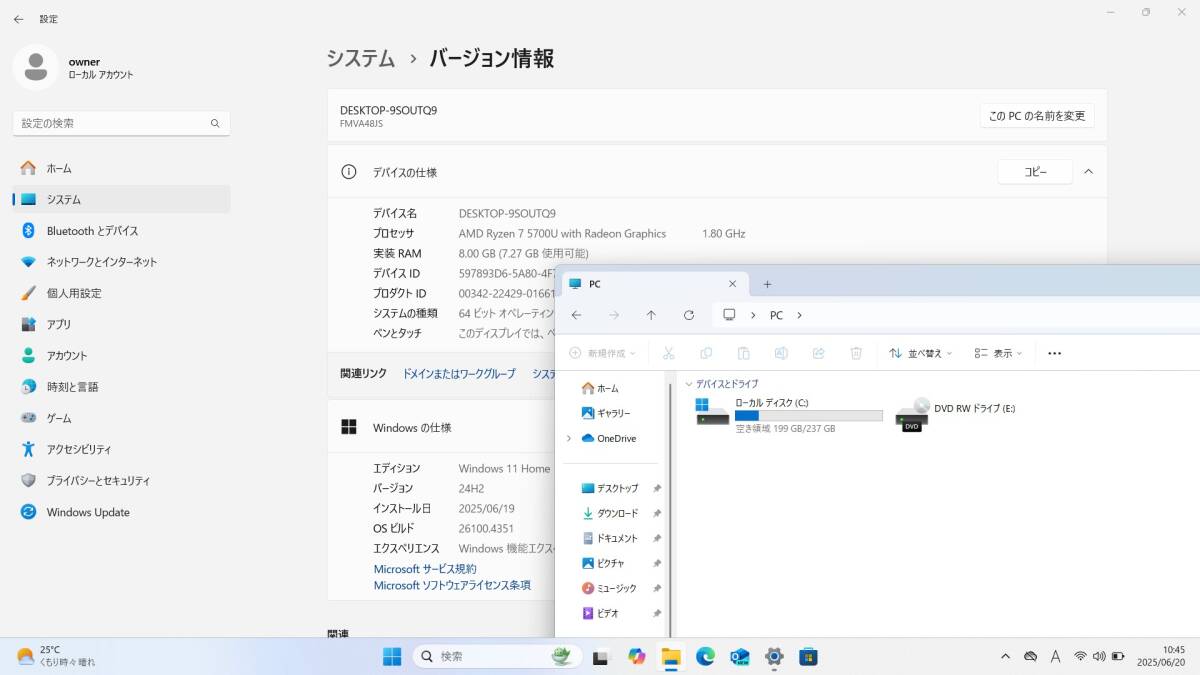Open the Settings gear icon in the taskbar
This screenshot has width=1200, height=675.
(x=773, y=657)
